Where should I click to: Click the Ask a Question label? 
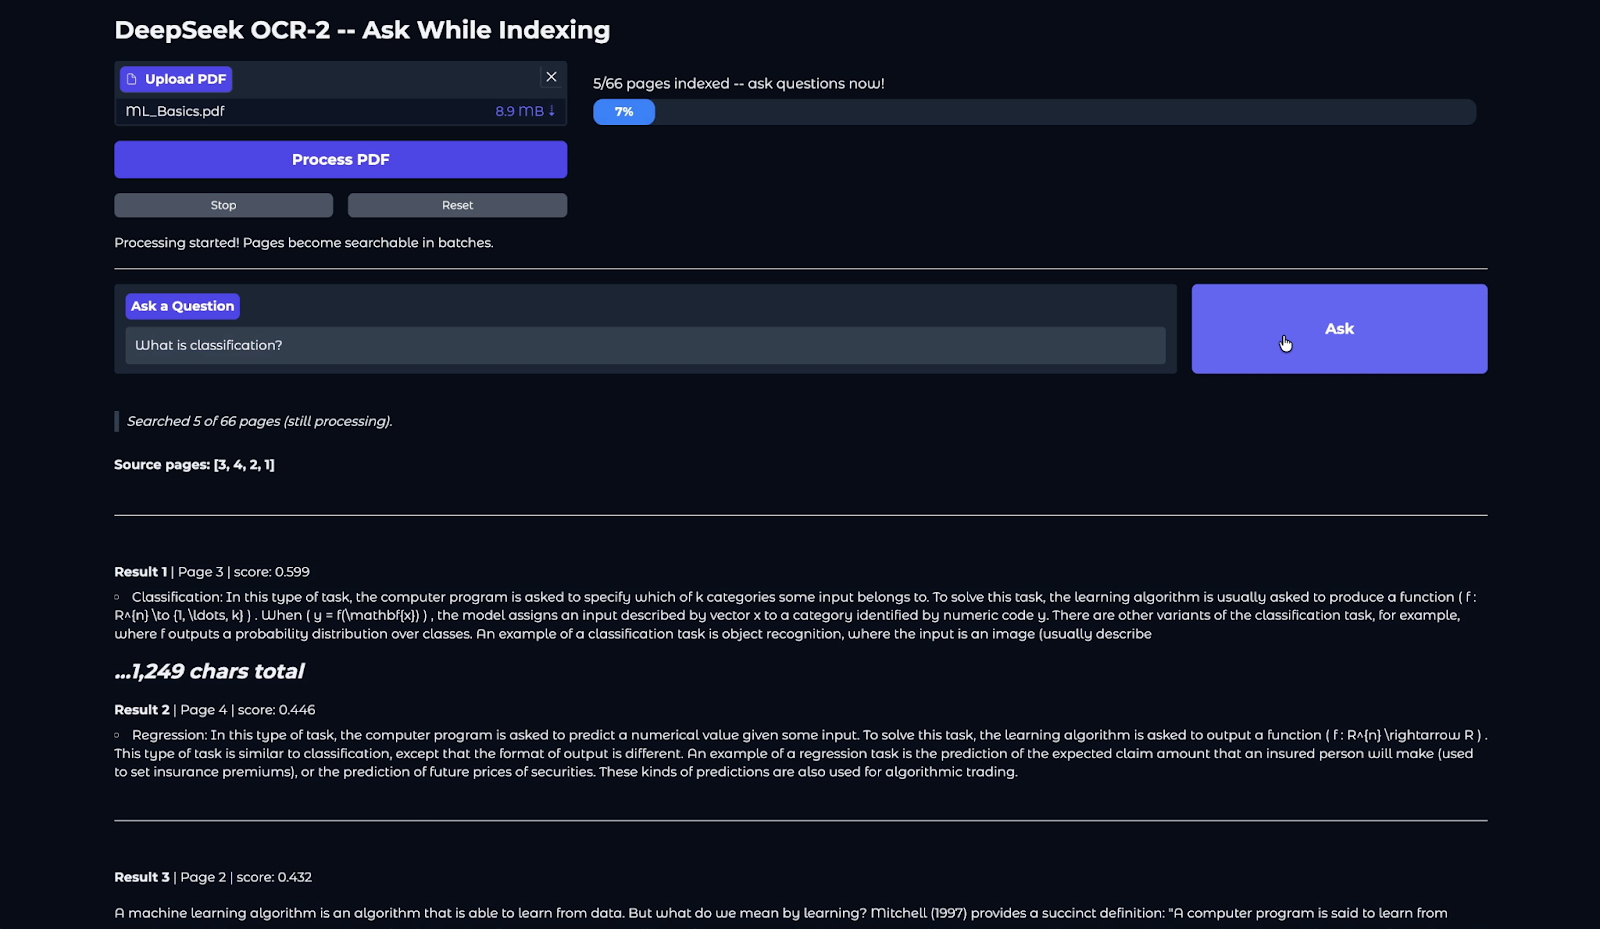(x=182, y=306)
